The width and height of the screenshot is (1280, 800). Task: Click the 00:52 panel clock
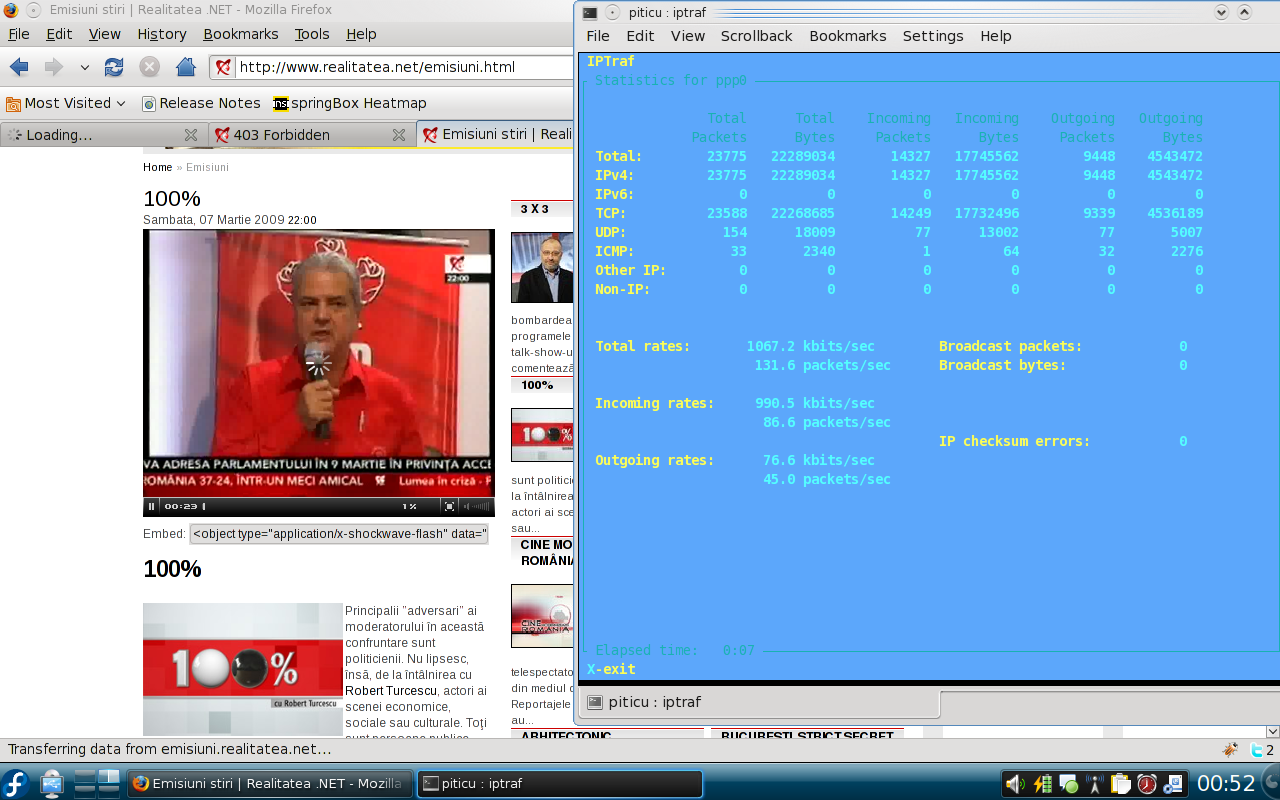pos(1226,784)
